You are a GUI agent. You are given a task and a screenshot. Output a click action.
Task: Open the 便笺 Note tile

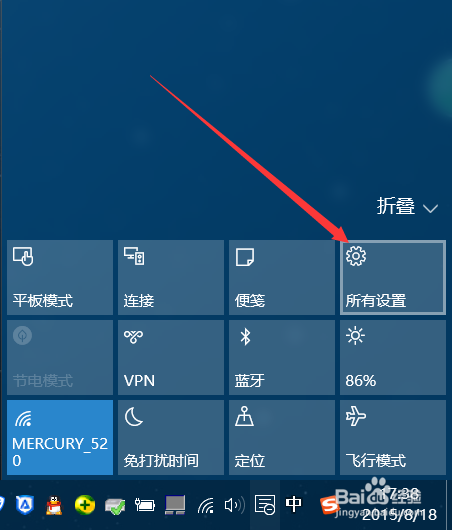tap(282, 278)
